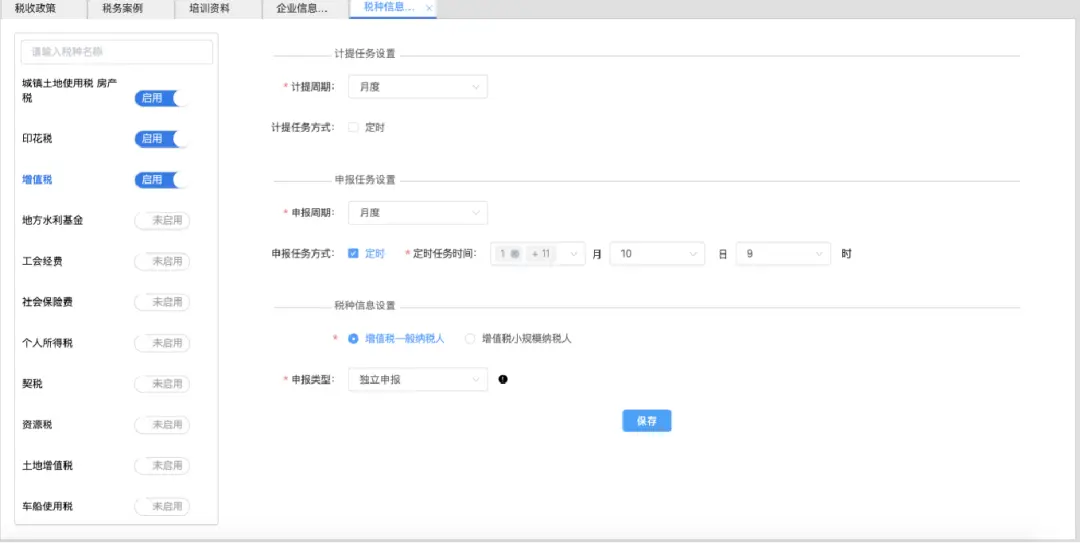Disable the 印花税 switch
Viewport: 1080px width, 543px height.
click(x=161, y=139)
